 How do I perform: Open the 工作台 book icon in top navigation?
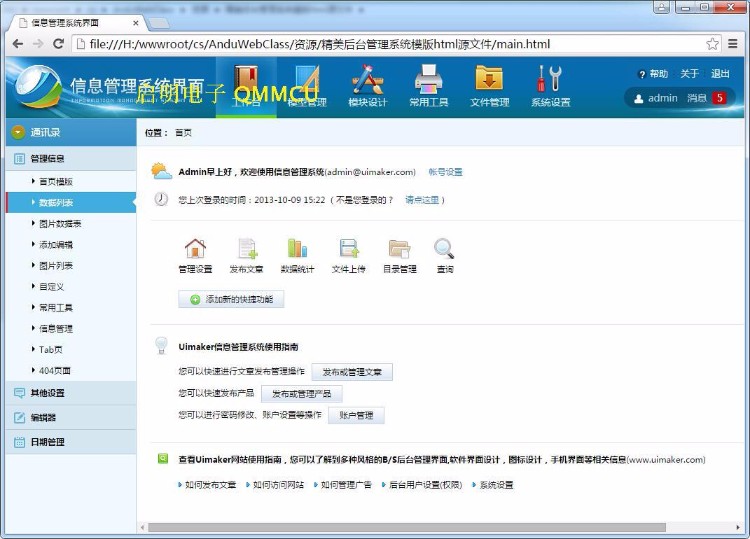[x=246, y=79]
